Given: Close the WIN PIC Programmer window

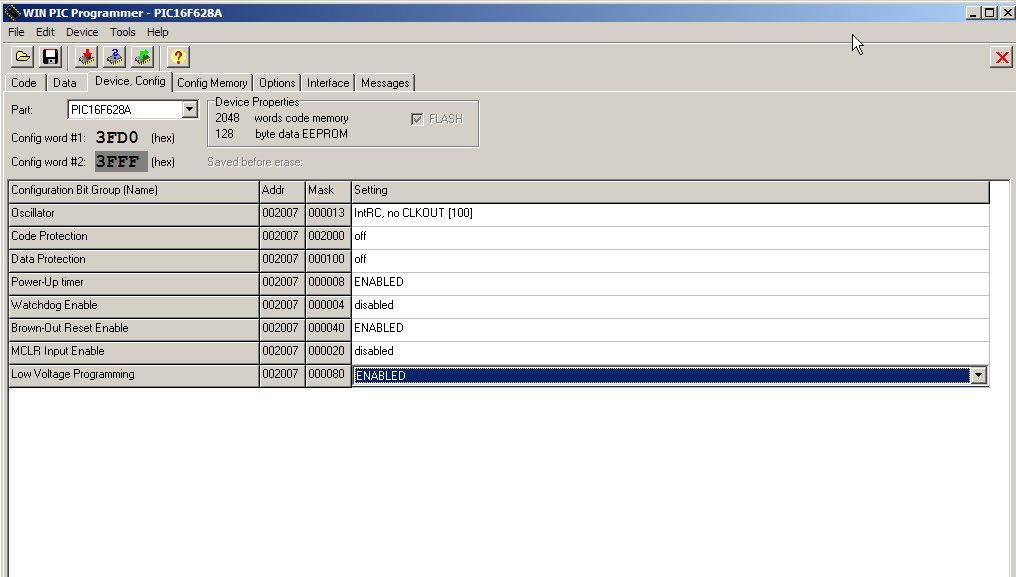Looking at the screenshot, I should (1007, 12).
